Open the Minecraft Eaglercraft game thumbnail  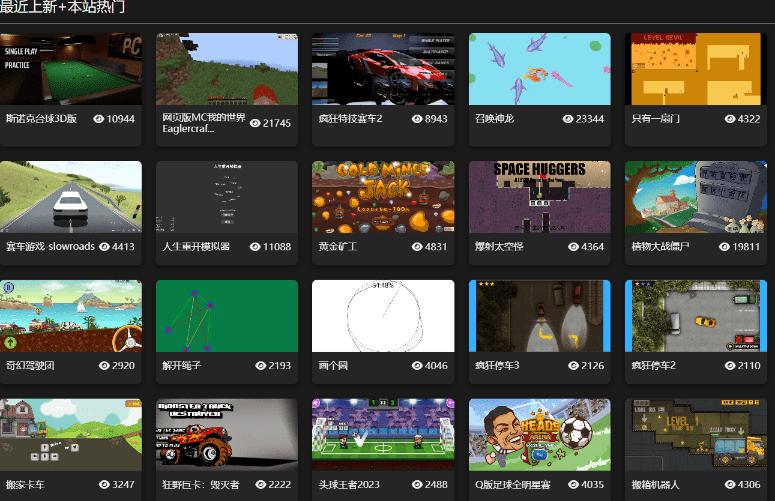[x=227, y=69]
